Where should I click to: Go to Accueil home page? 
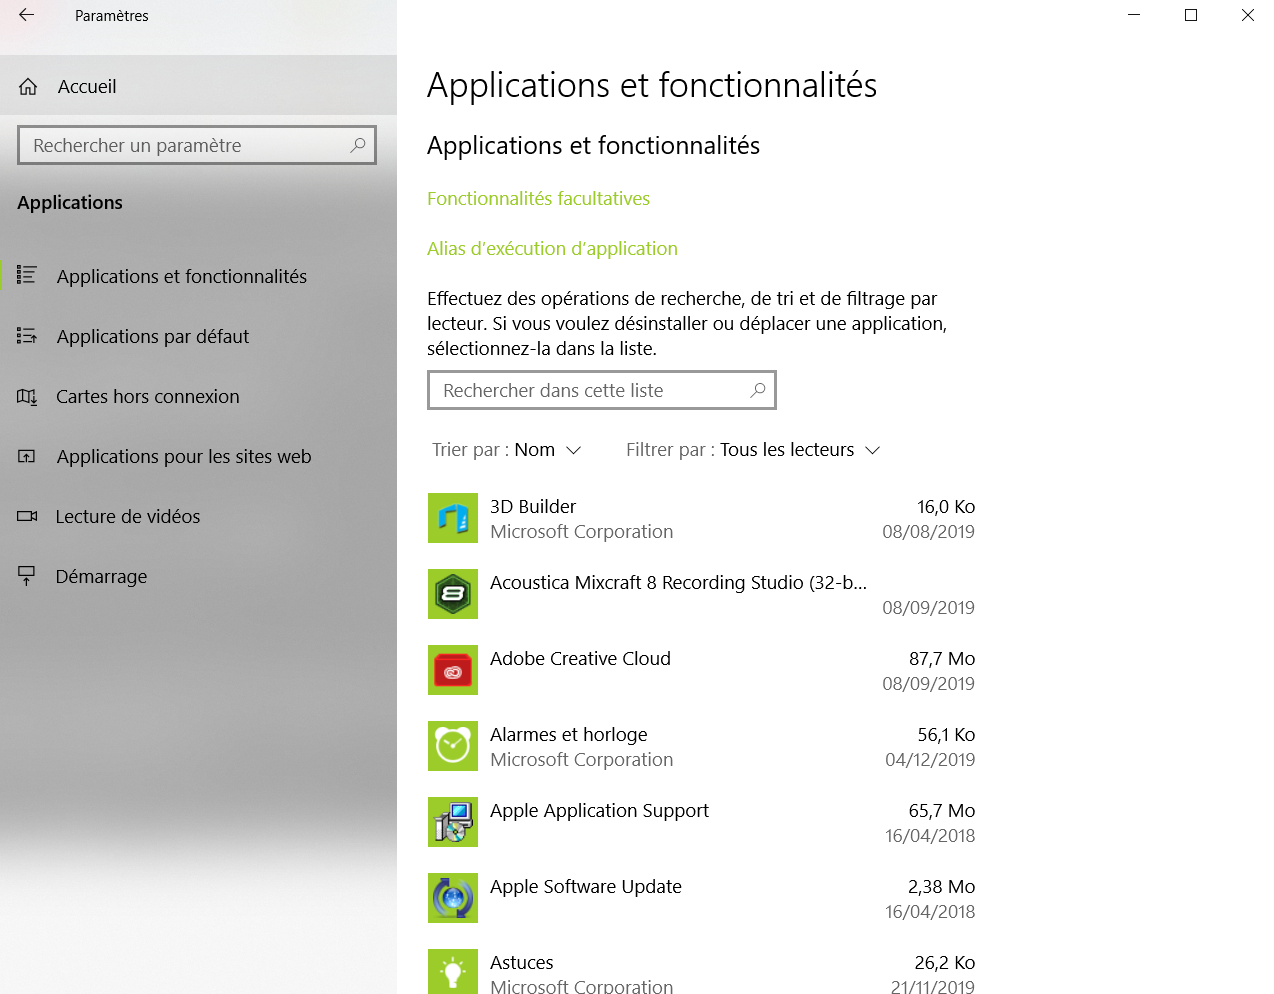[87, 86]
